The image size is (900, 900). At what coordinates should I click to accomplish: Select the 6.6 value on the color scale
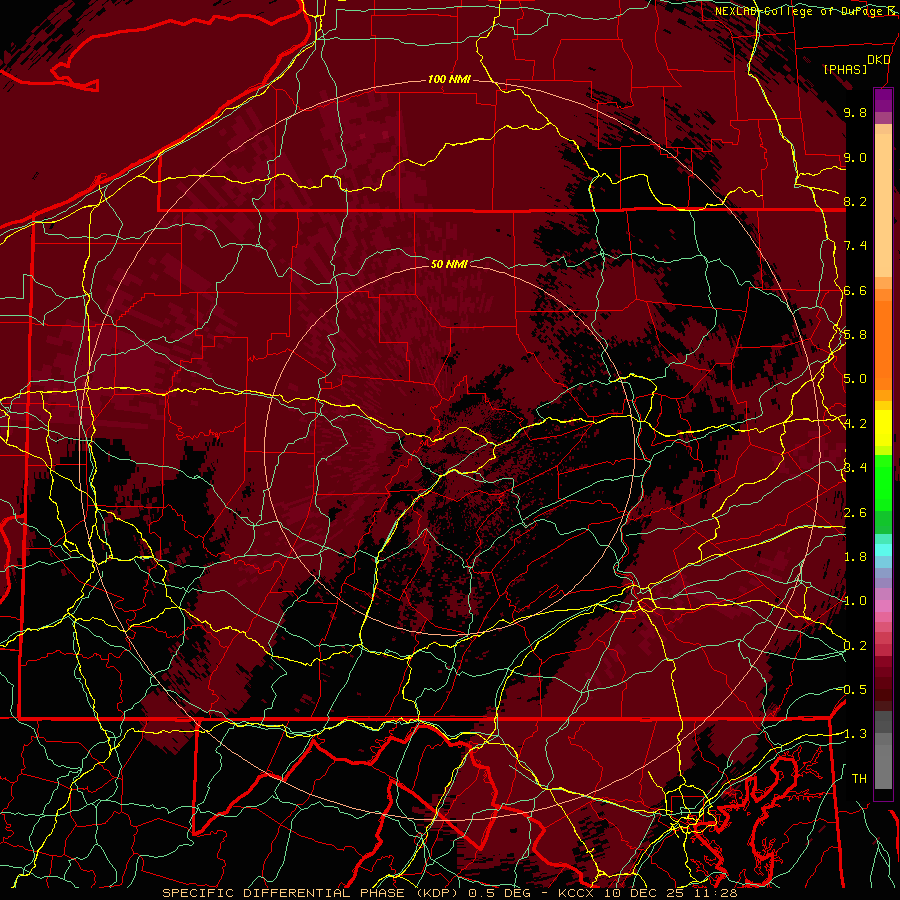(855, 291)
